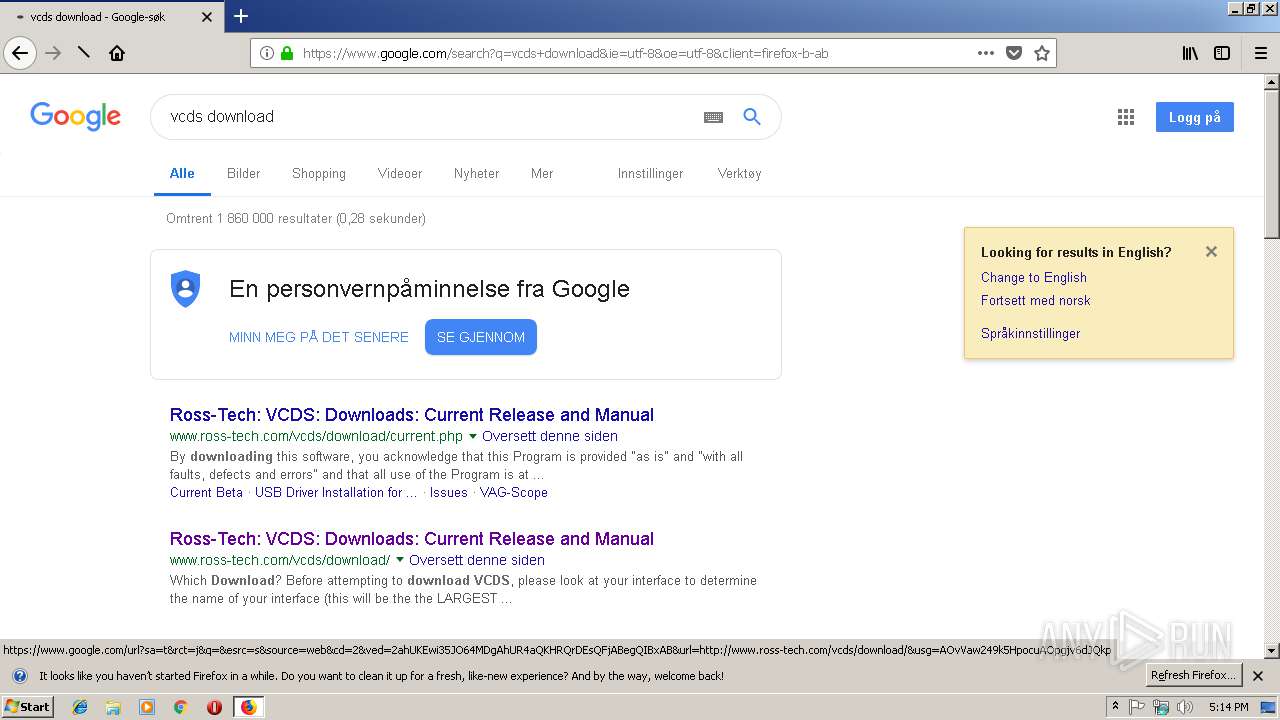Viewport: 1280px width, 720px height.
Task: Switch to the Shopping tab
Action: pyautogui.click(x=319, y=173)
